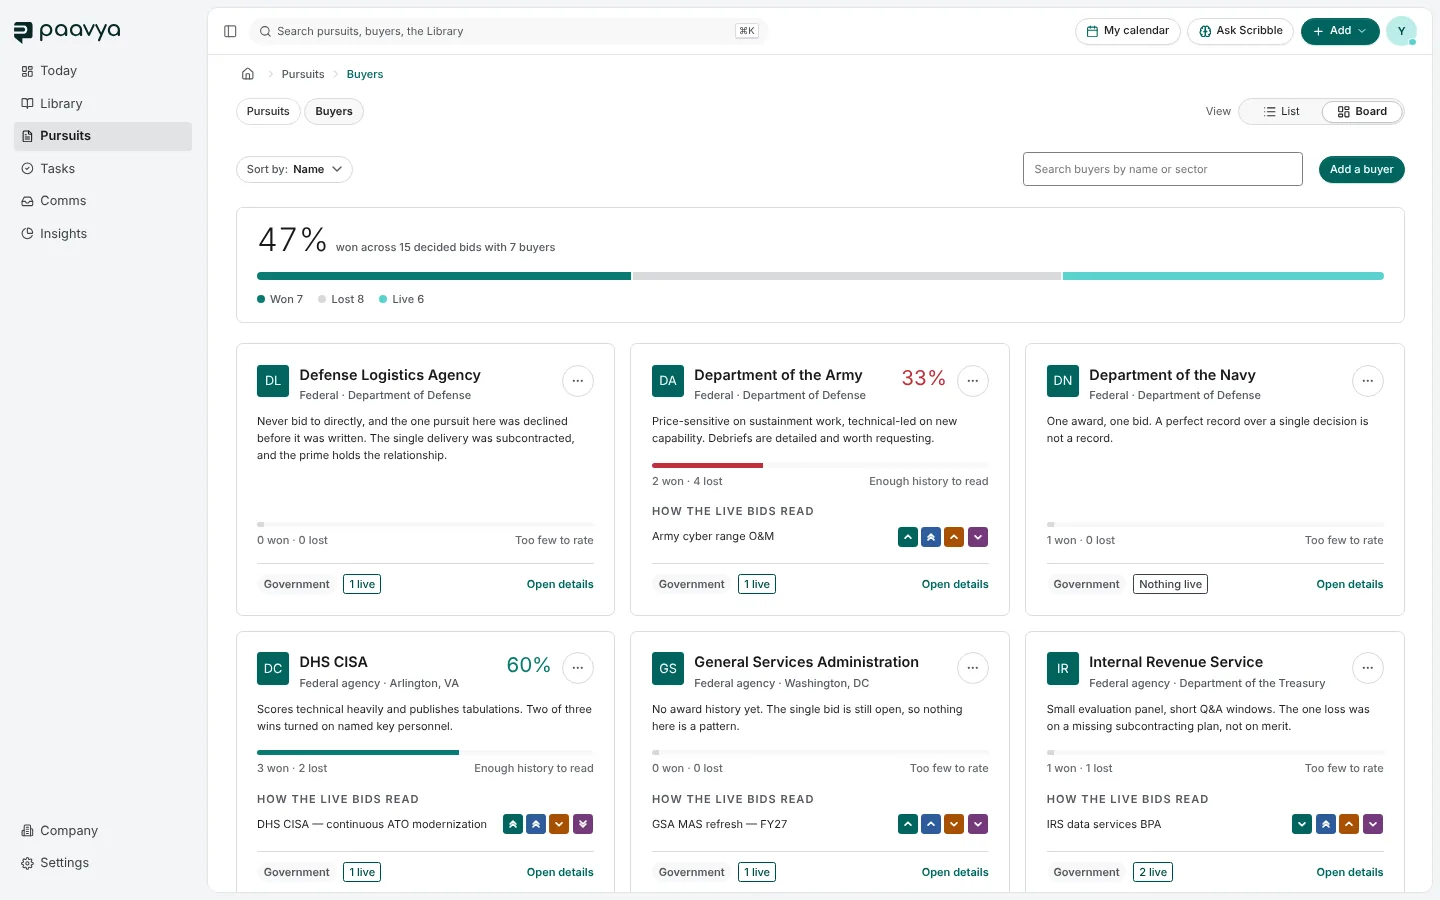Click the blue double-chevron indicator on Army cyber range O&M
1440x900 pixels.
tap(931, 537)
